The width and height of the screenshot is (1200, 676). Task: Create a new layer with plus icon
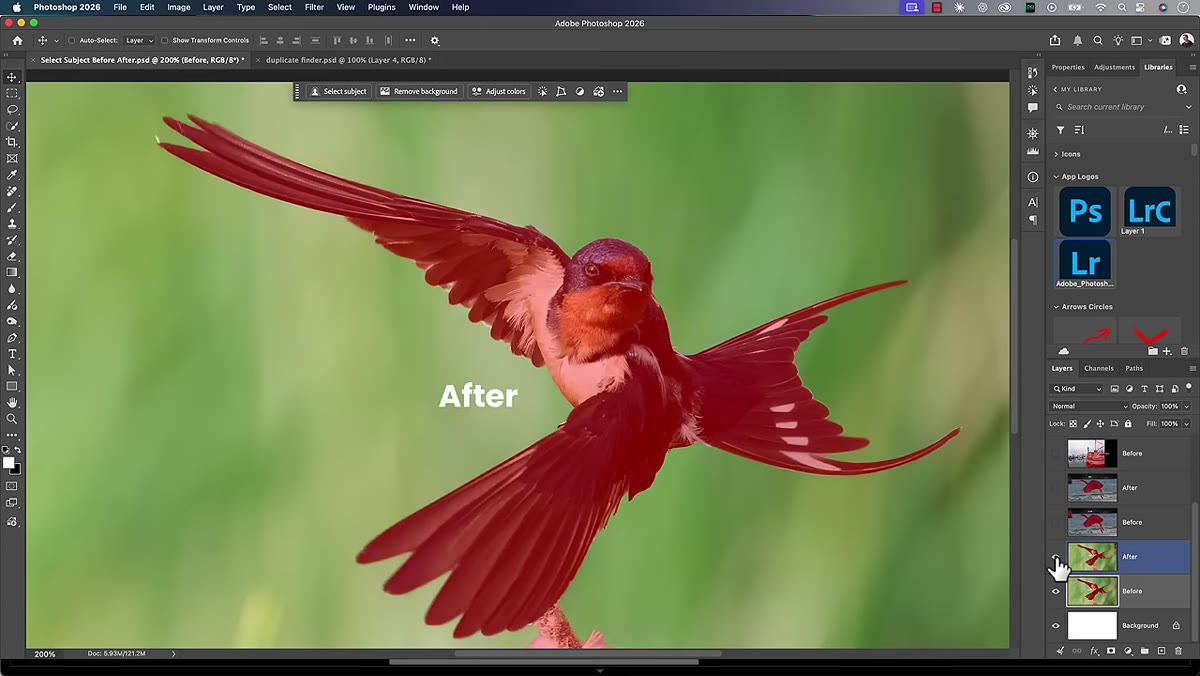click(1162, 651)
